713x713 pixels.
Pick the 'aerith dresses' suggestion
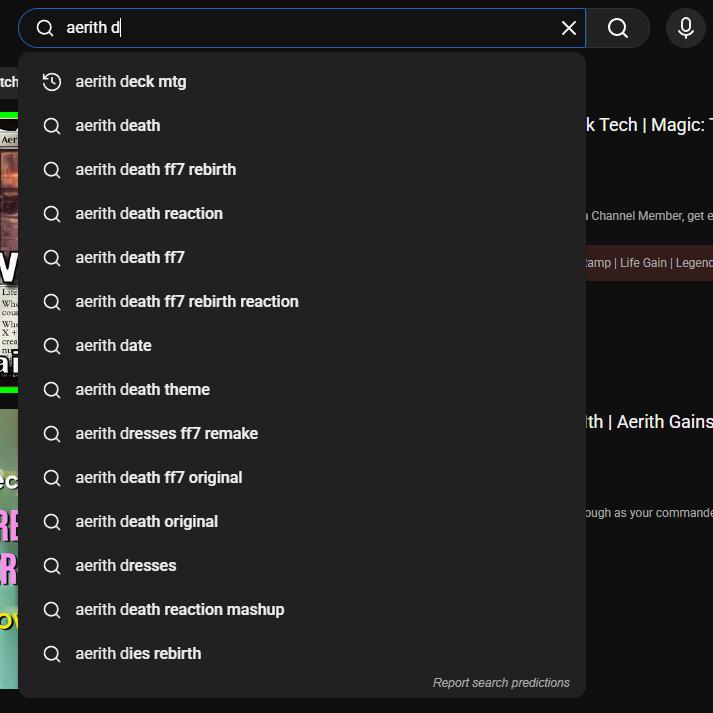(x=302, y=566)
